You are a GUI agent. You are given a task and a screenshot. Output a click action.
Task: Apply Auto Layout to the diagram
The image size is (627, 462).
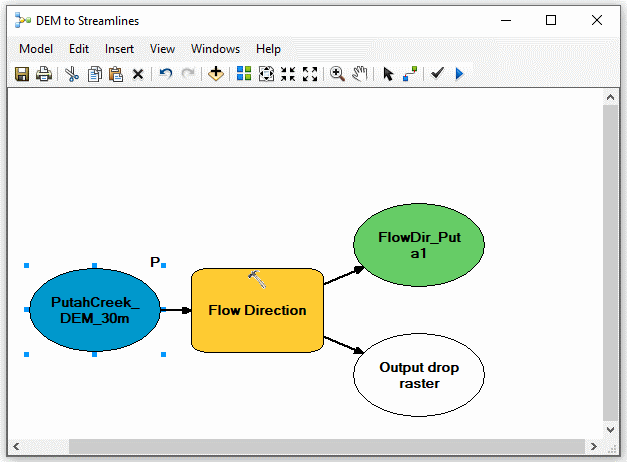pyautogui.click(x=244, y=74)
